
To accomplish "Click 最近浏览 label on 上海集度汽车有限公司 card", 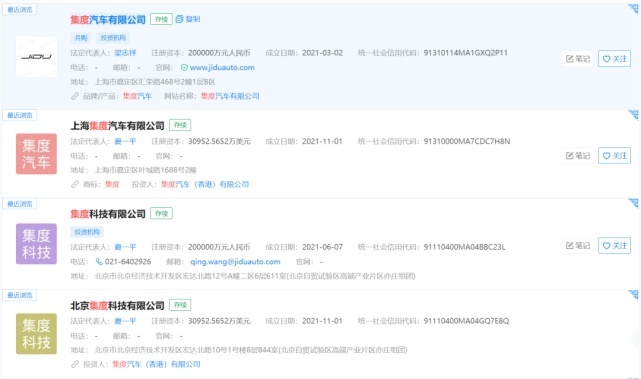I will (20, 115).
